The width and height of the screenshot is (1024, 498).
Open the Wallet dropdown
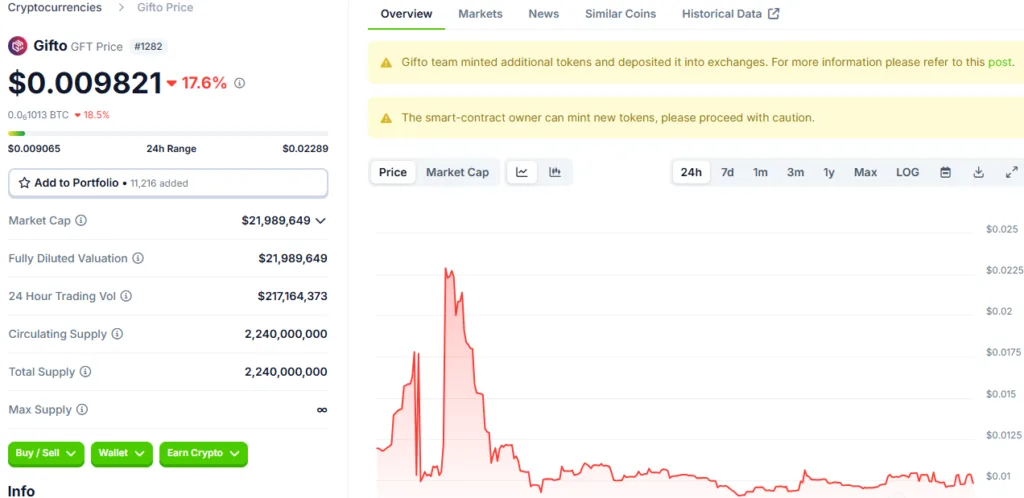point(121,453)
